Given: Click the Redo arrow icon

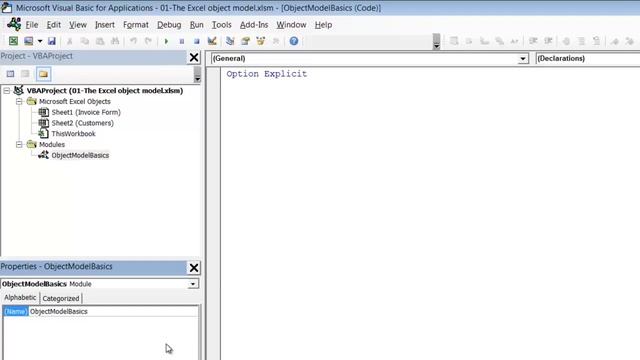Looking at the screenshot, I should 148,41.
